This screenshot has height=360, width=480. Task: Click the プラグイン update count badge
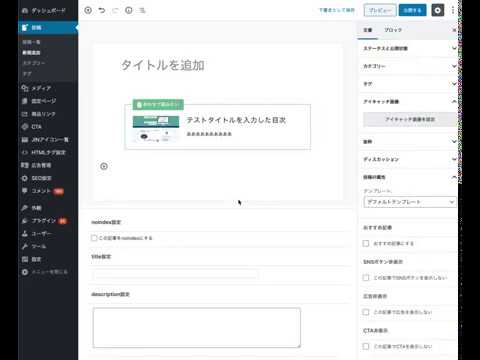[x=63, y=221]
